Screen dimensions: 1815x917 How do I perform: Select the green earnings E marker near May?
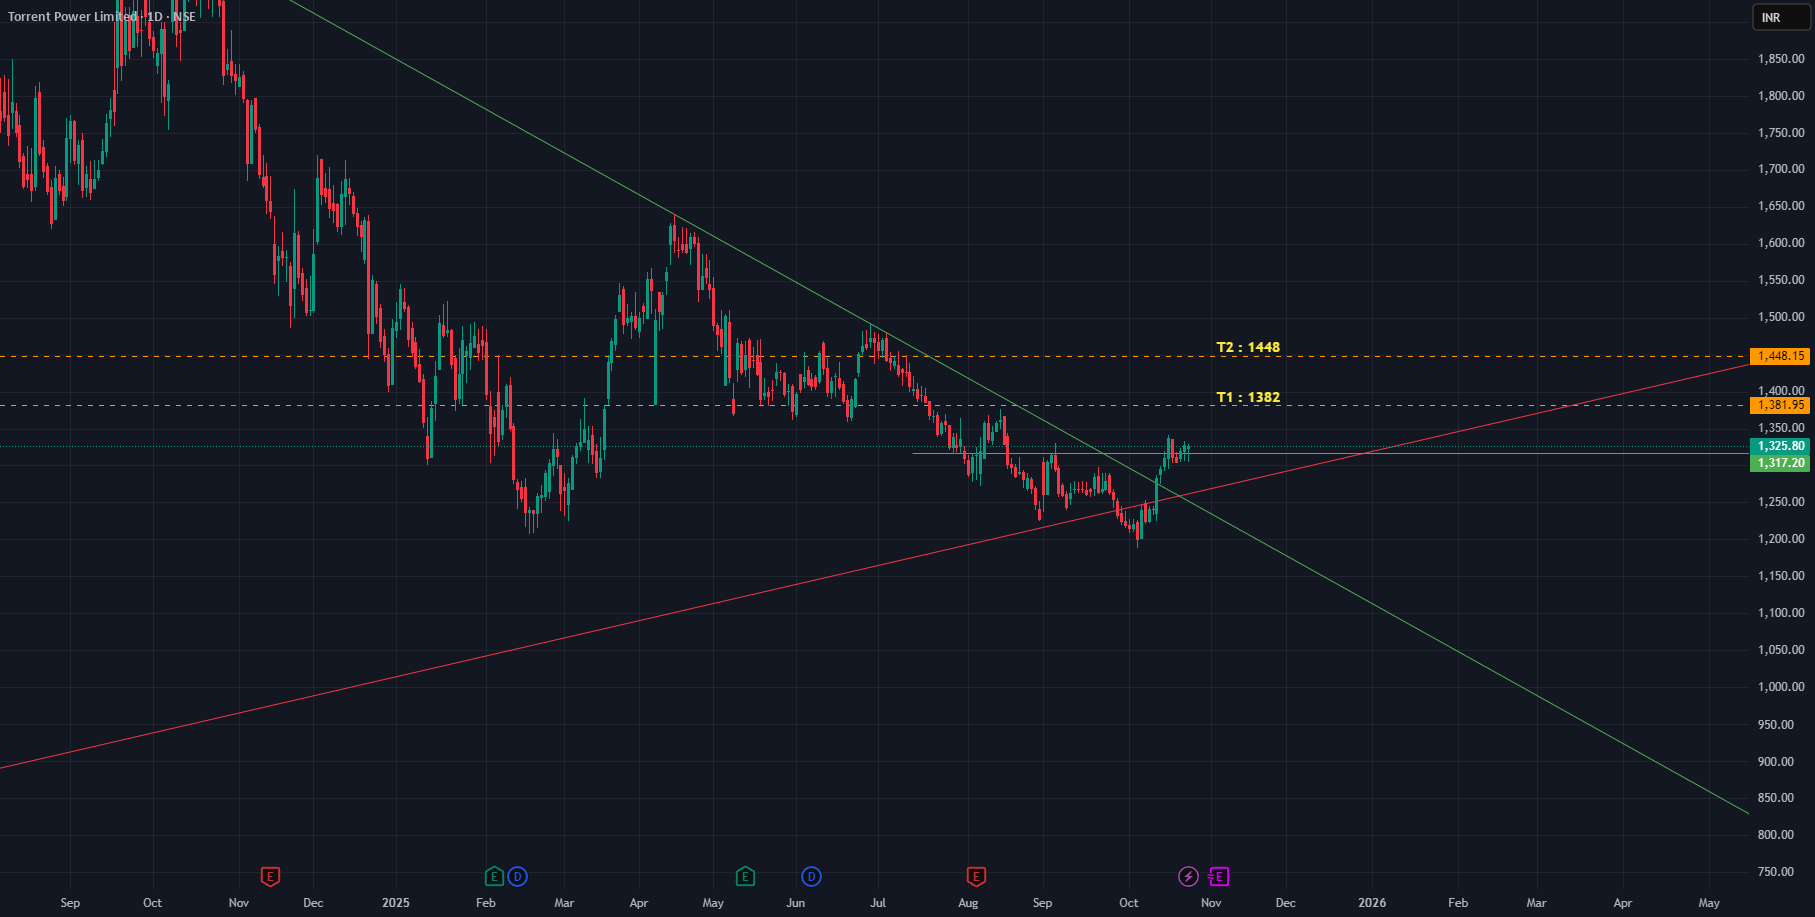(745, 877)
